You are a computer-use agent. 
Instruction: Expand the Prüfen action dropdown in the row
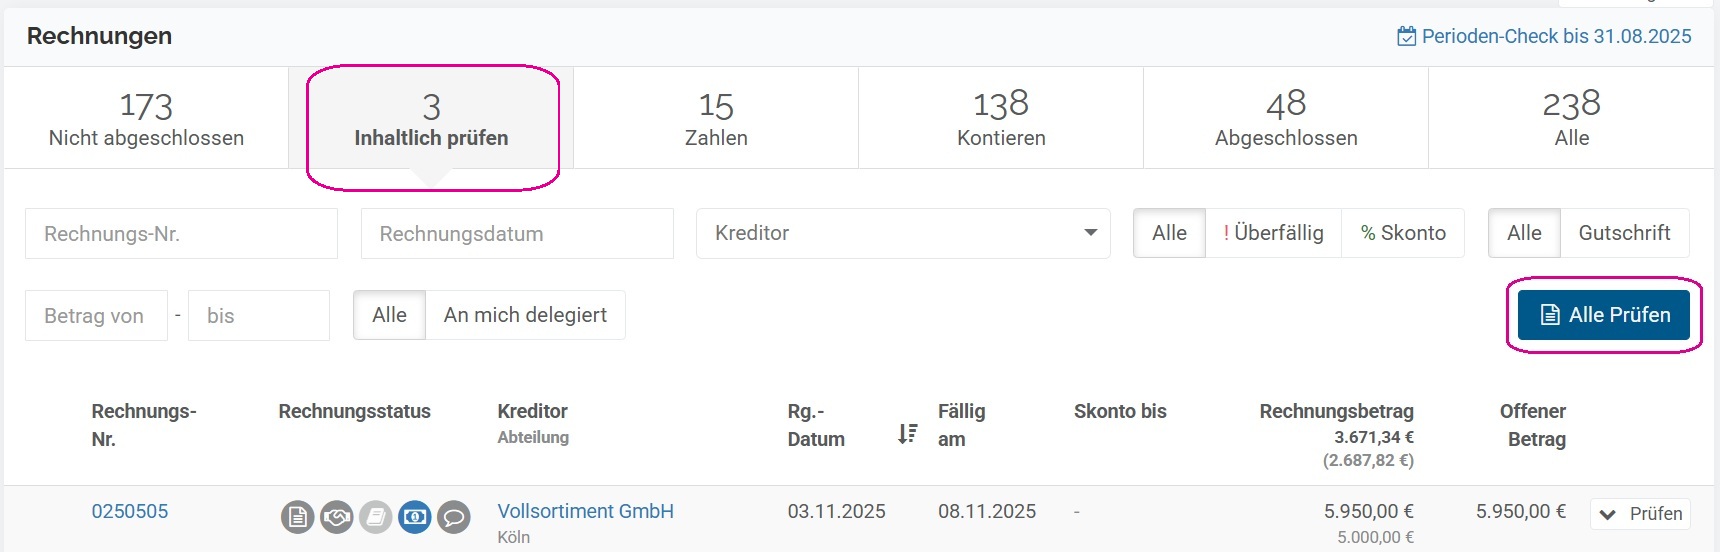tap(1608, 514)
